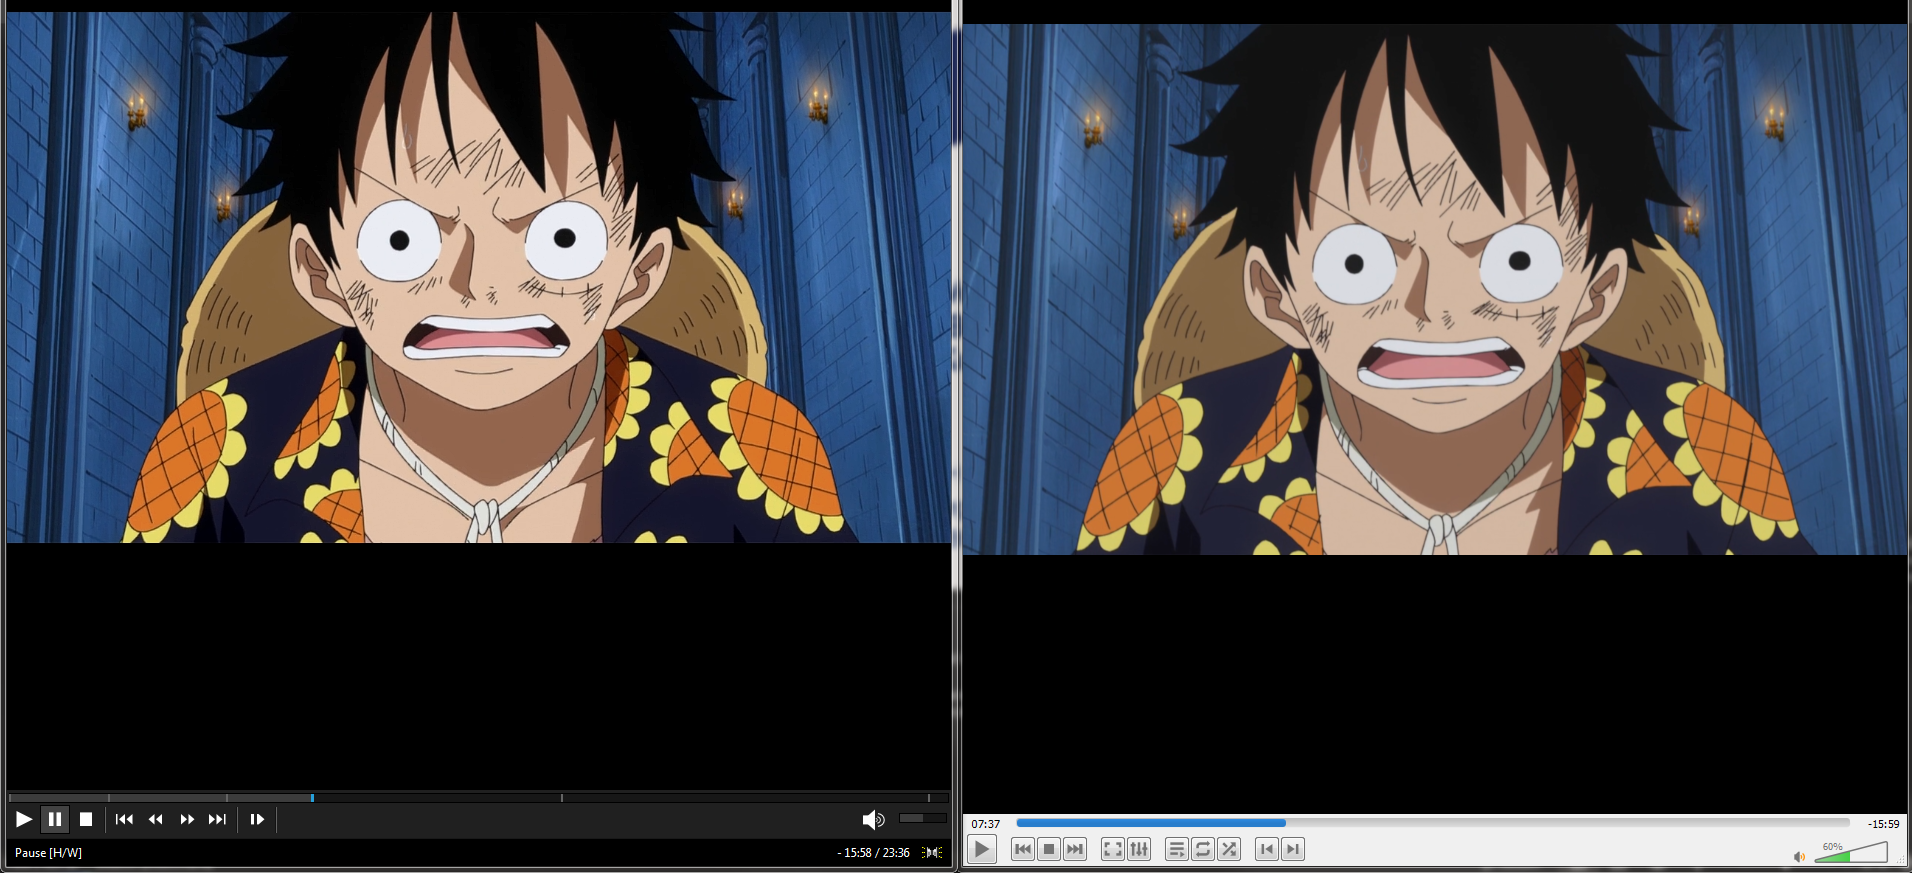Image resolution: width=1912 pixels, height=873 pixels.
Task: Click the MPC seek bar position marker
Action: pos(312,797)
